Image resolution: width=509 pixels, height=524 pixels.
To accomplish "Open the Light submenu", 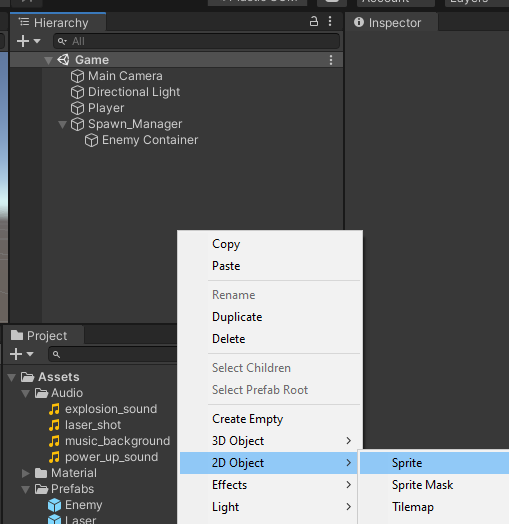I will [270, 507].
